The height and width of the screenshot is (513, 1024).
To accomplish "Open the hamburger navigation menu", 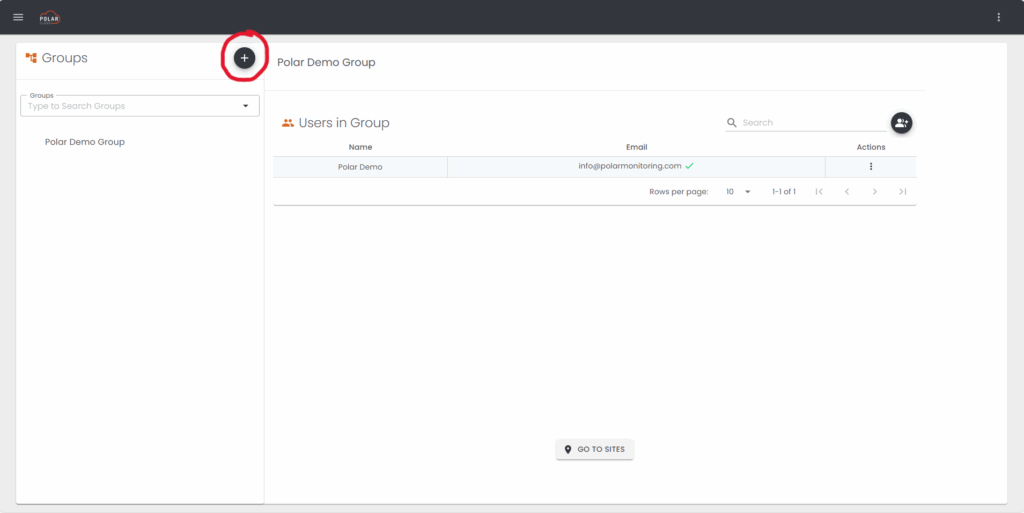I will coord(18,17).
